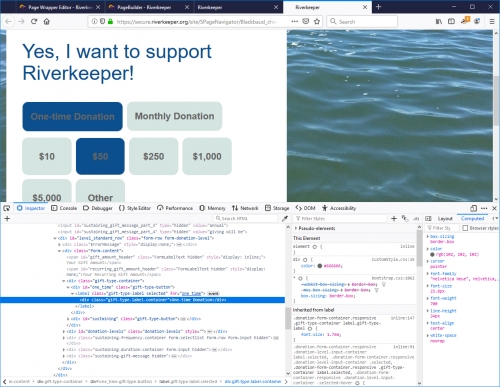
Task: Focus the Search HTML field
Action: tap(246, 219)
